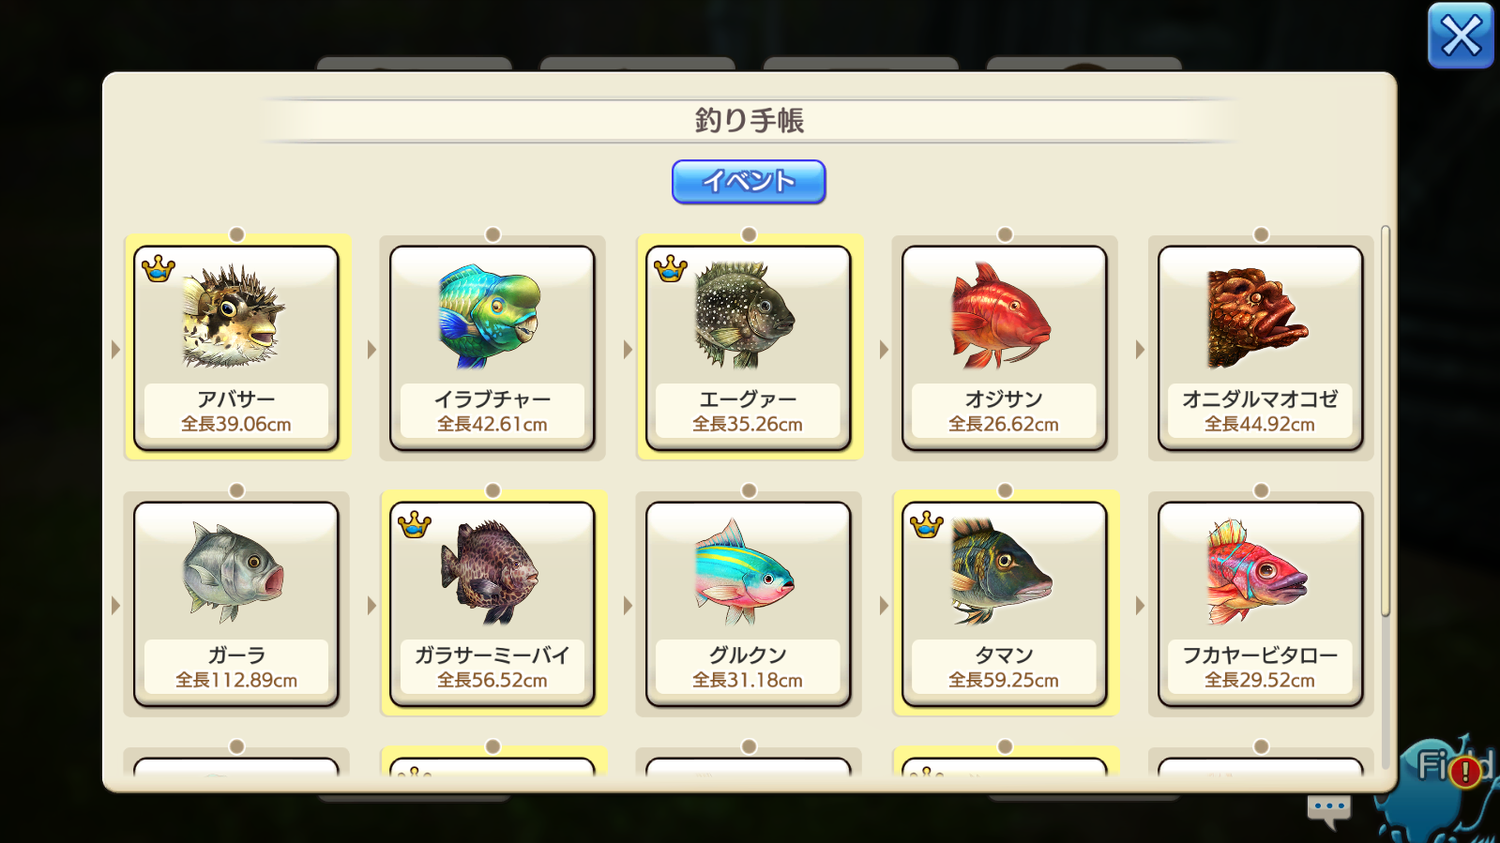Image resolution: width=1500 pixels, height=843 pixels.
Task: Click the arrow left of アバサー card
Action: click(116, 350)
